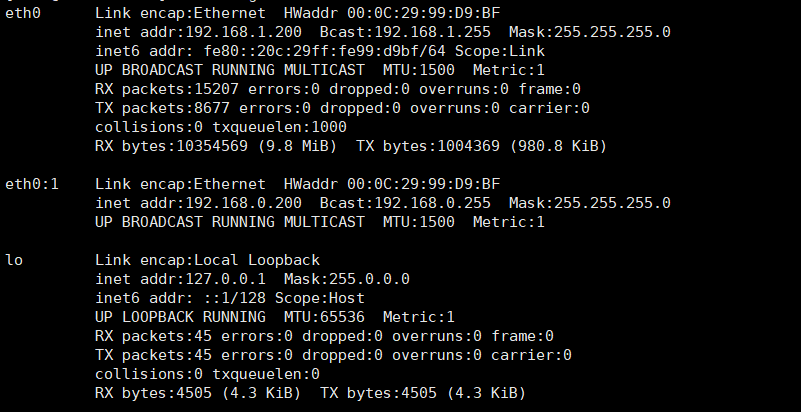The width and height of the screenshot is (801, 412).
Task: Click Local Loopback encapsulation text
Action: (x=257, y=260)
